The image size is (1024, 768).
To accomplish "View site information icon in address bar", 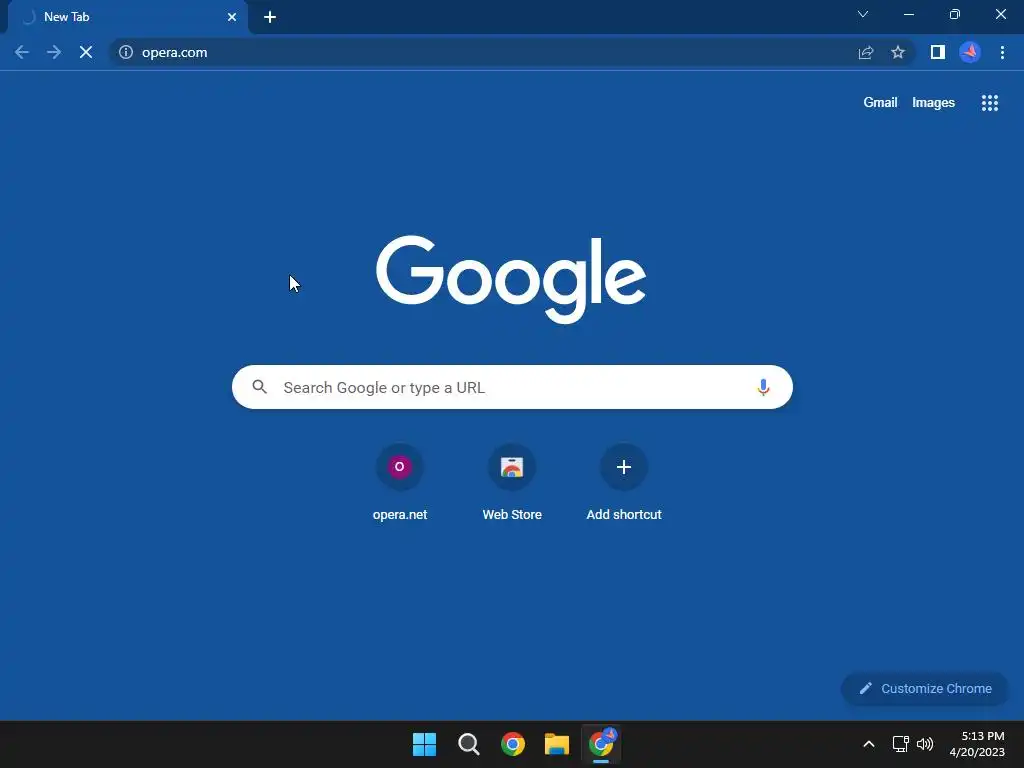I will click(126, 52).
